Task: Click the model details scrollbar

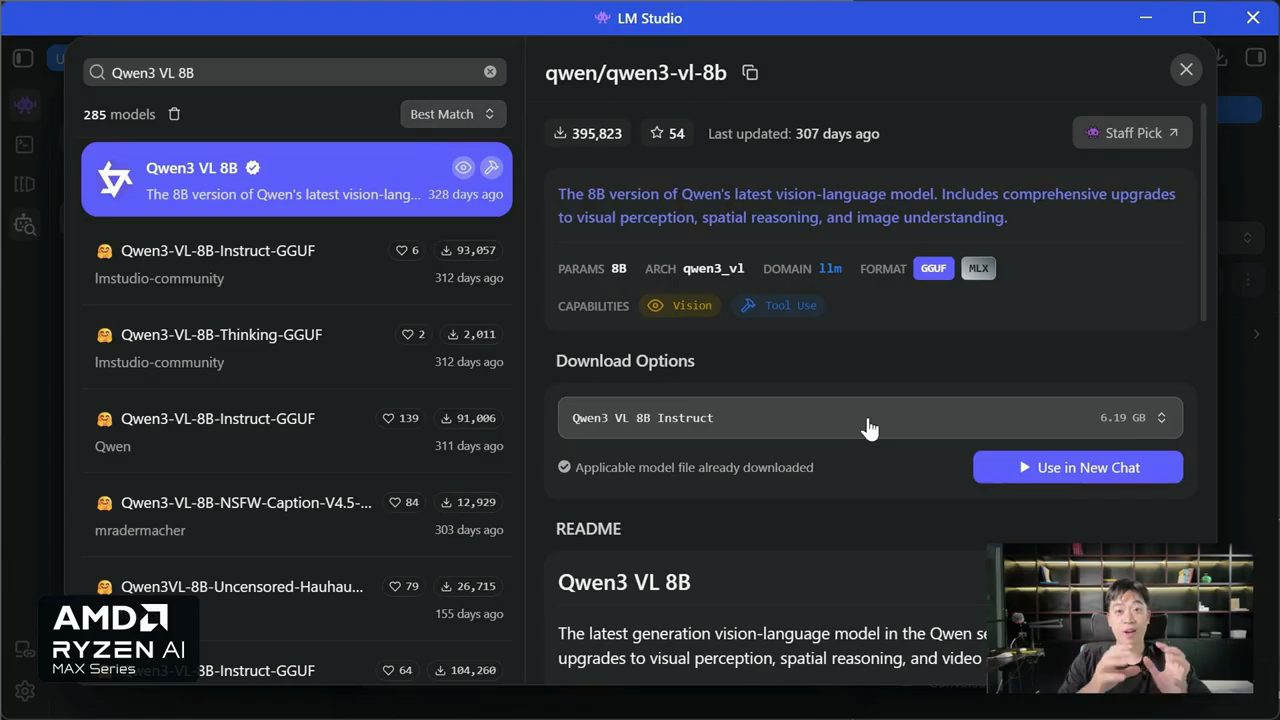Action: 1204,212
